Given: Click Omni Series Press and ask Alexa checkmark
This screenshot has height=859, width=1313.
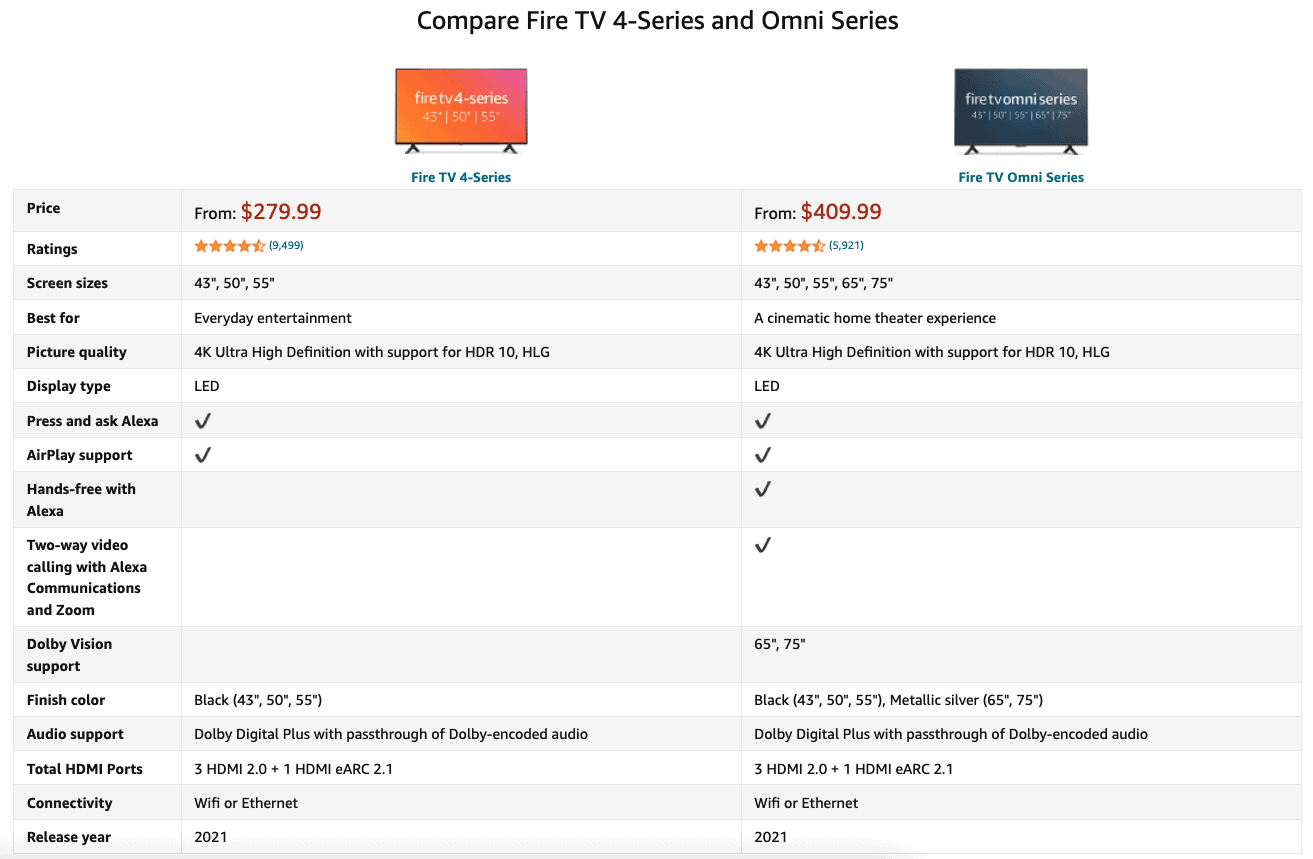Looking at the screenshot, I should coord(763,421).
